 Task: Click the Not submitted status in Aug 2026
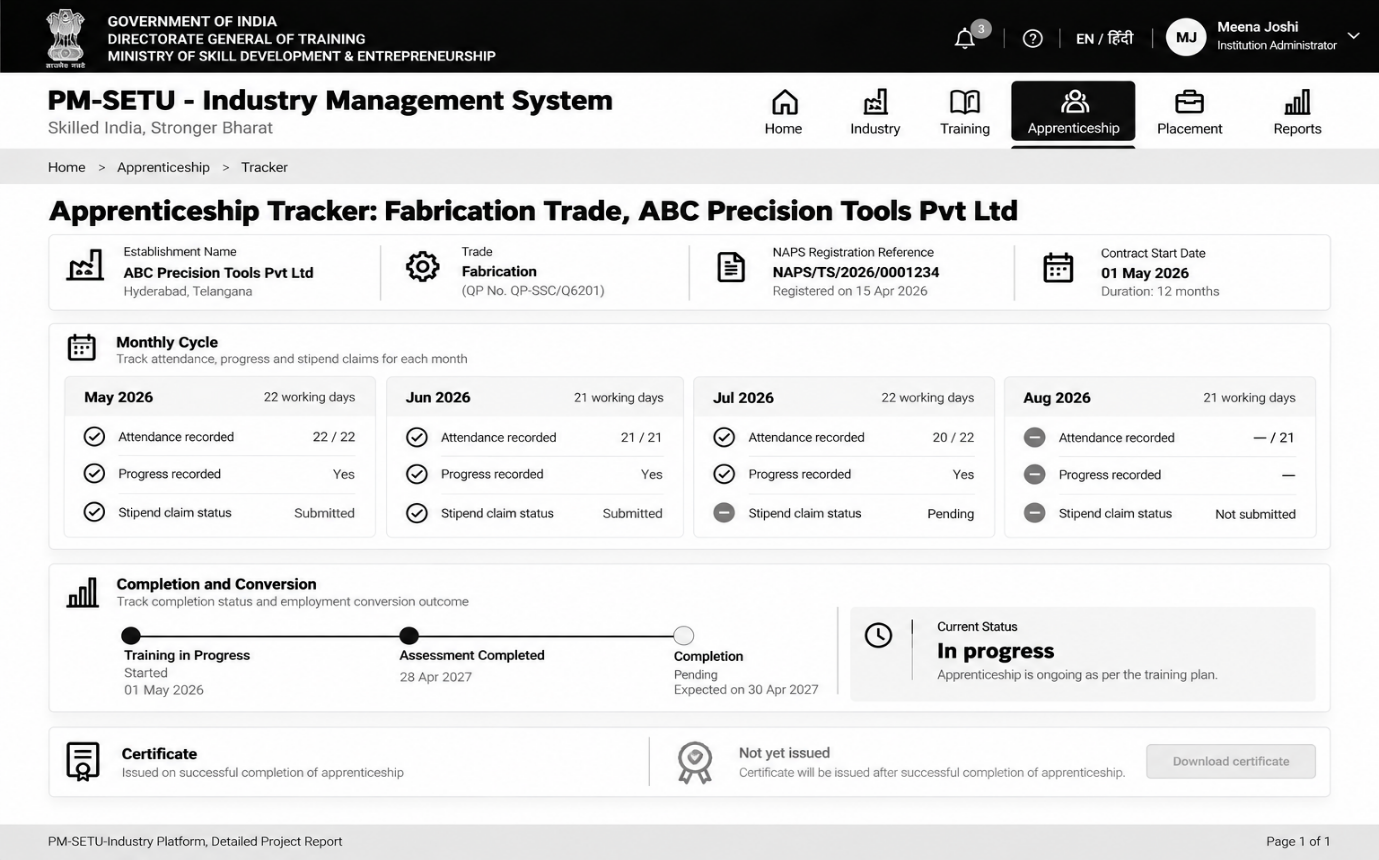click(1255, 514)
